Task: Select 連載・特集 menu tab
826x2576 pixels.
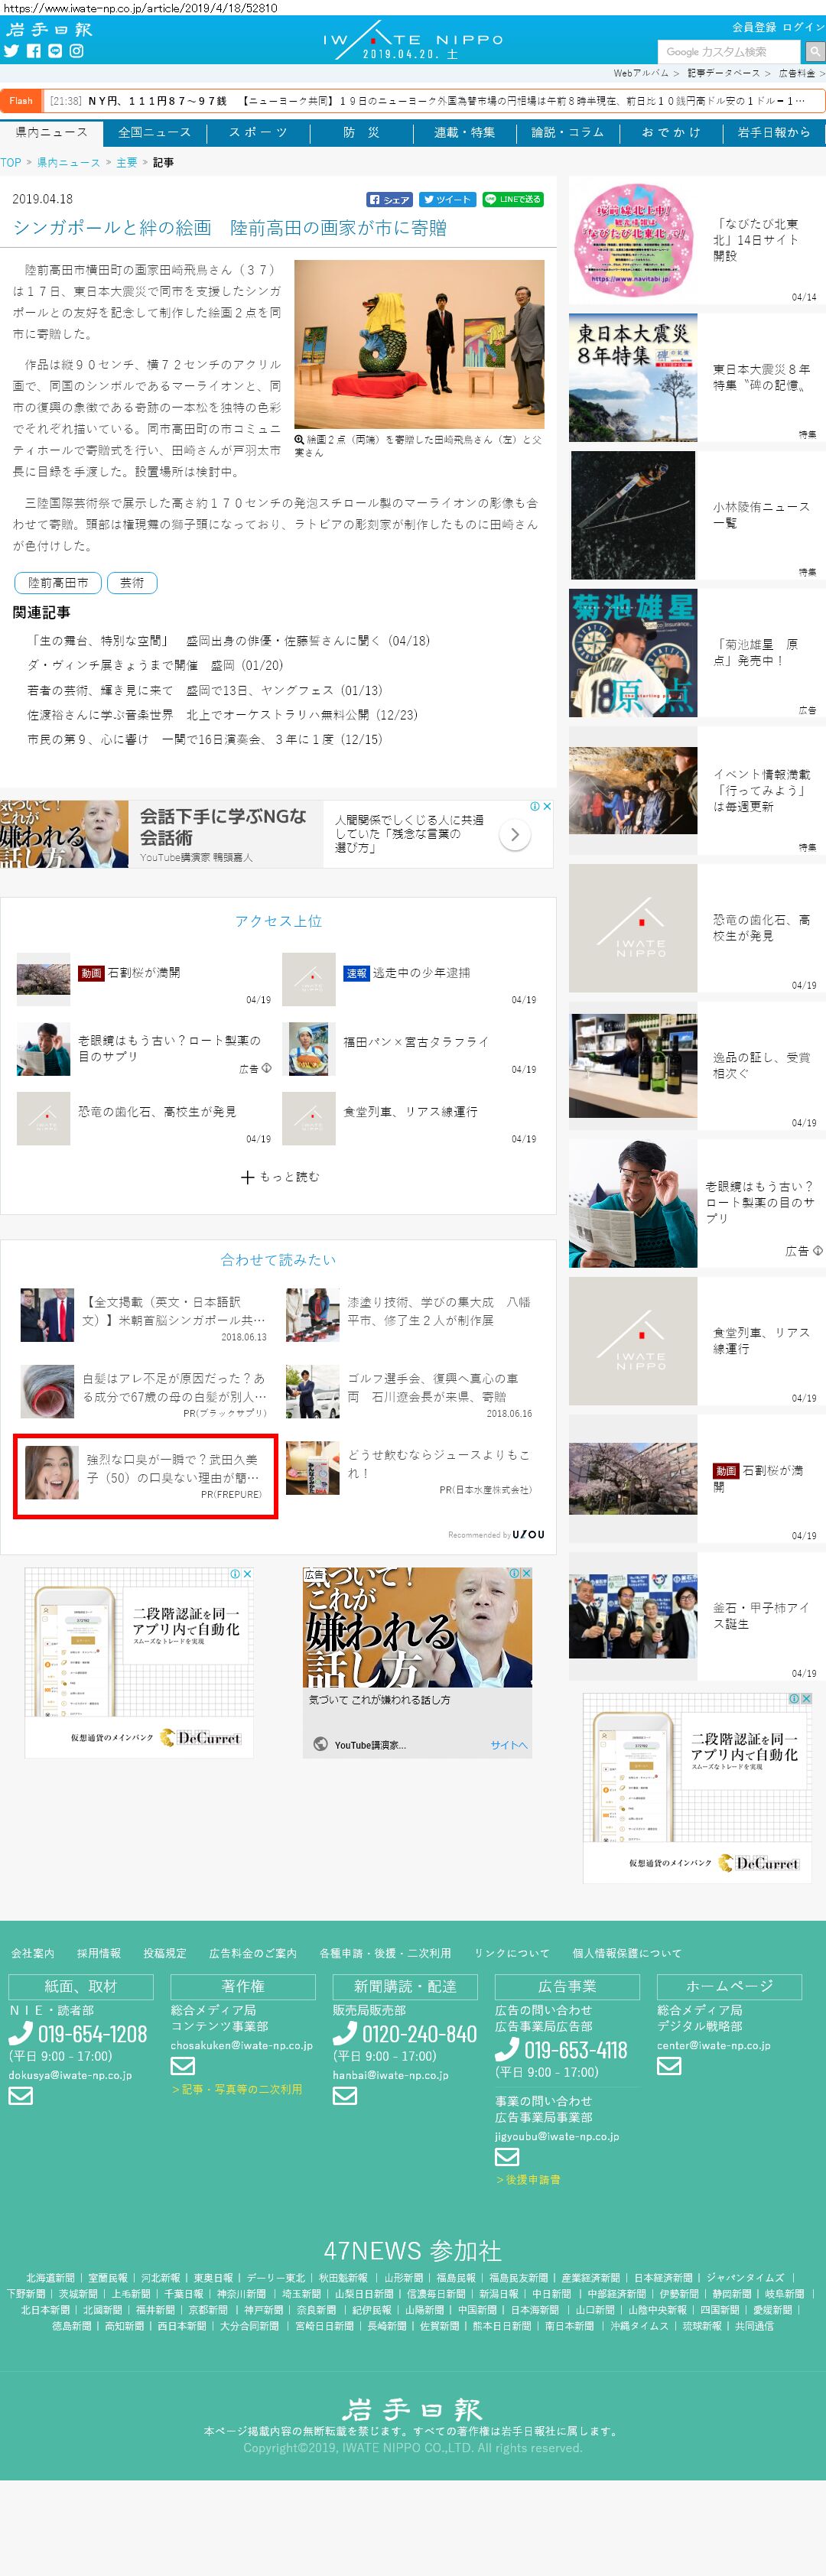Action: point(464,132)
